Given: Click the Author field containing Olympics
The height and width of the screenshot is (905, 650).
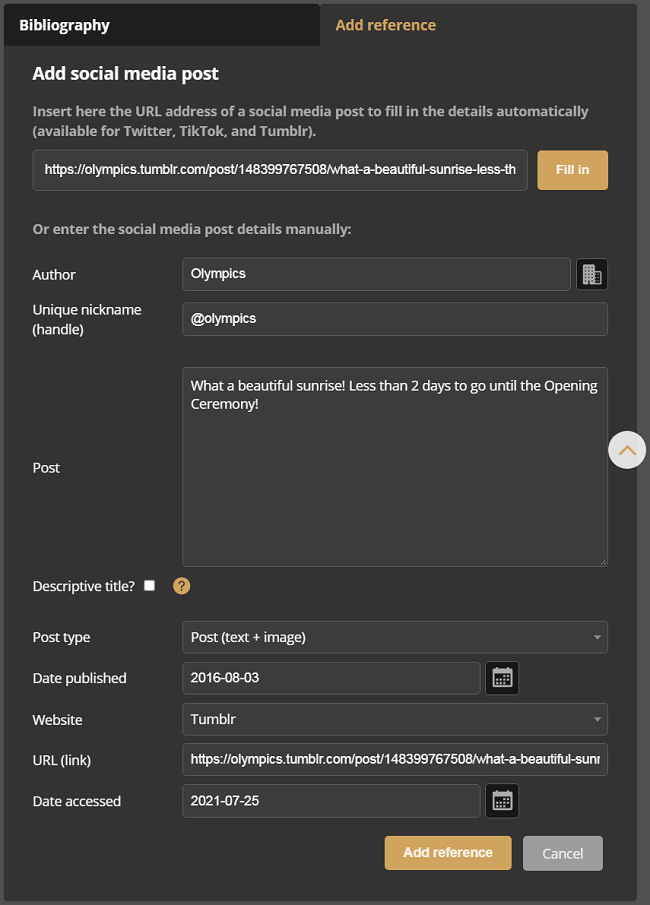Looking at the screenshot, I should click(376, 274).
